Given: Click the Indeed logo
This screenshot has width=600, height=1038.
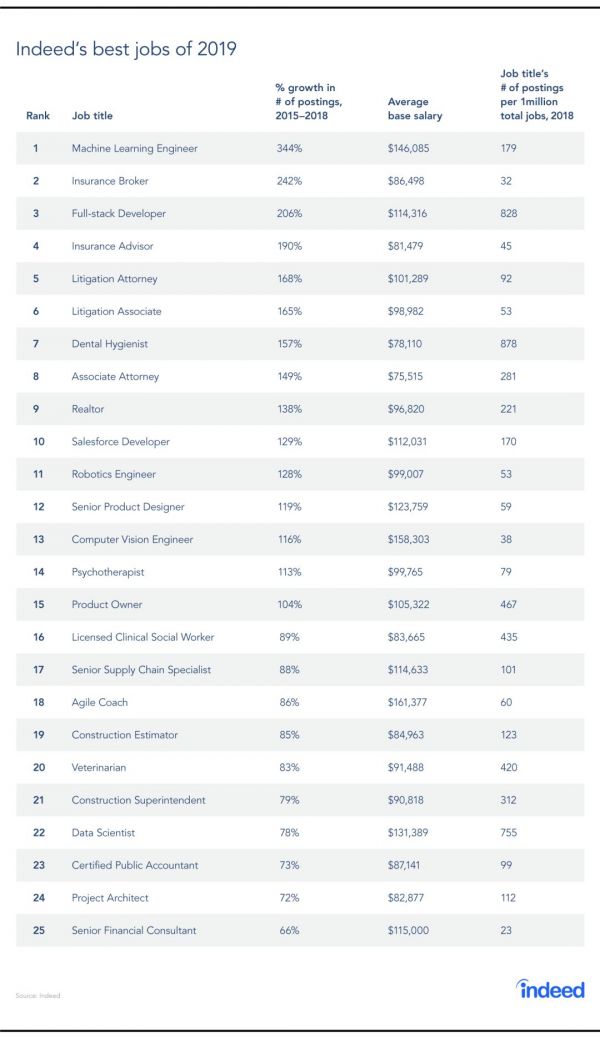Looking at the screenshot, I should (550, 989).
